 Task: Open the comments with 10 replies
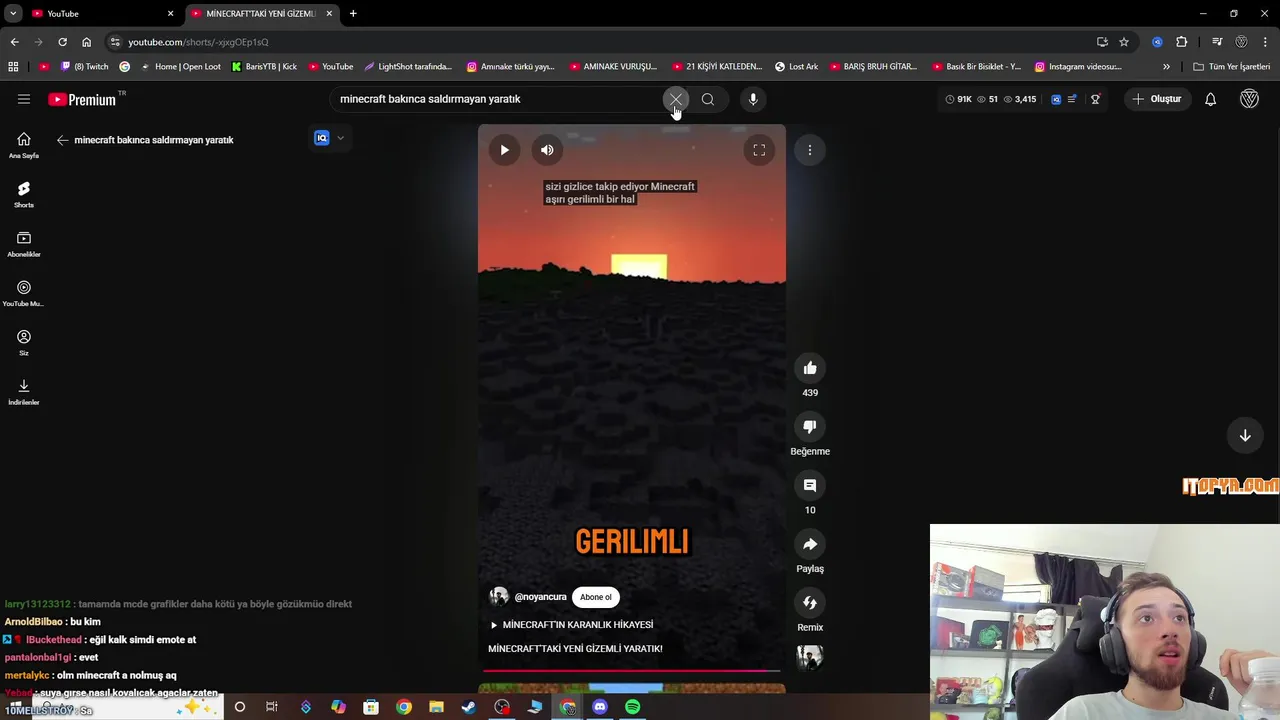pos(810,485)
